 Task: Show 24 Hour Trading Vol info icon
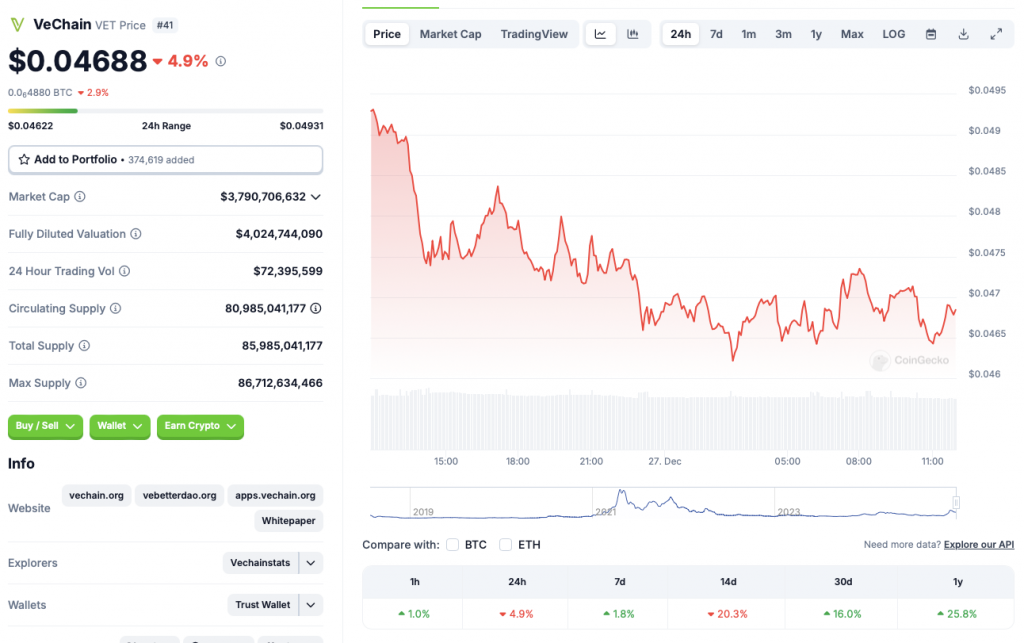124,271
